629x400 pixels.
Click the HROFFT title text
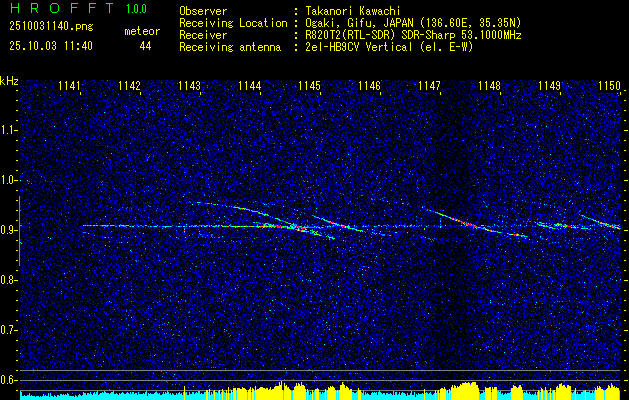point(62,8)
